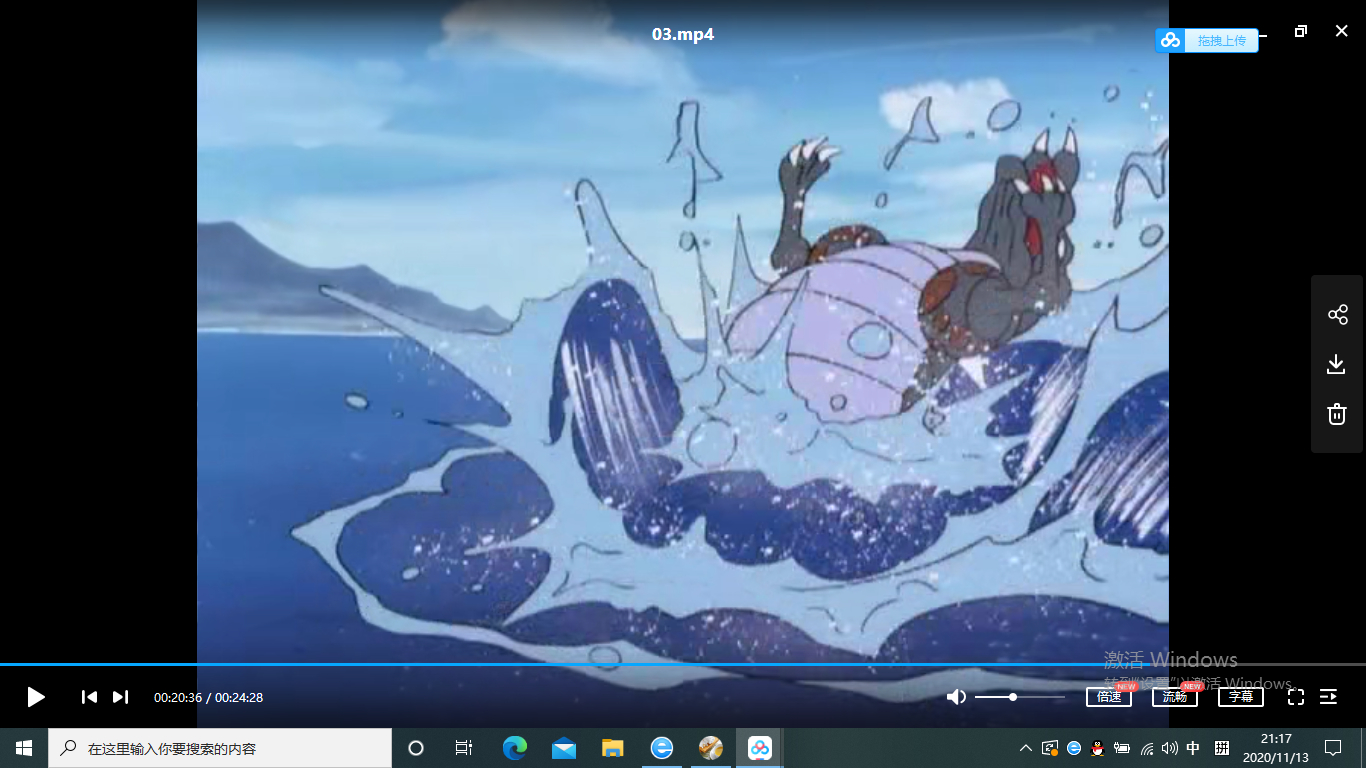
Task: Click the IE-style tray icon
Action: (1074, 748)
